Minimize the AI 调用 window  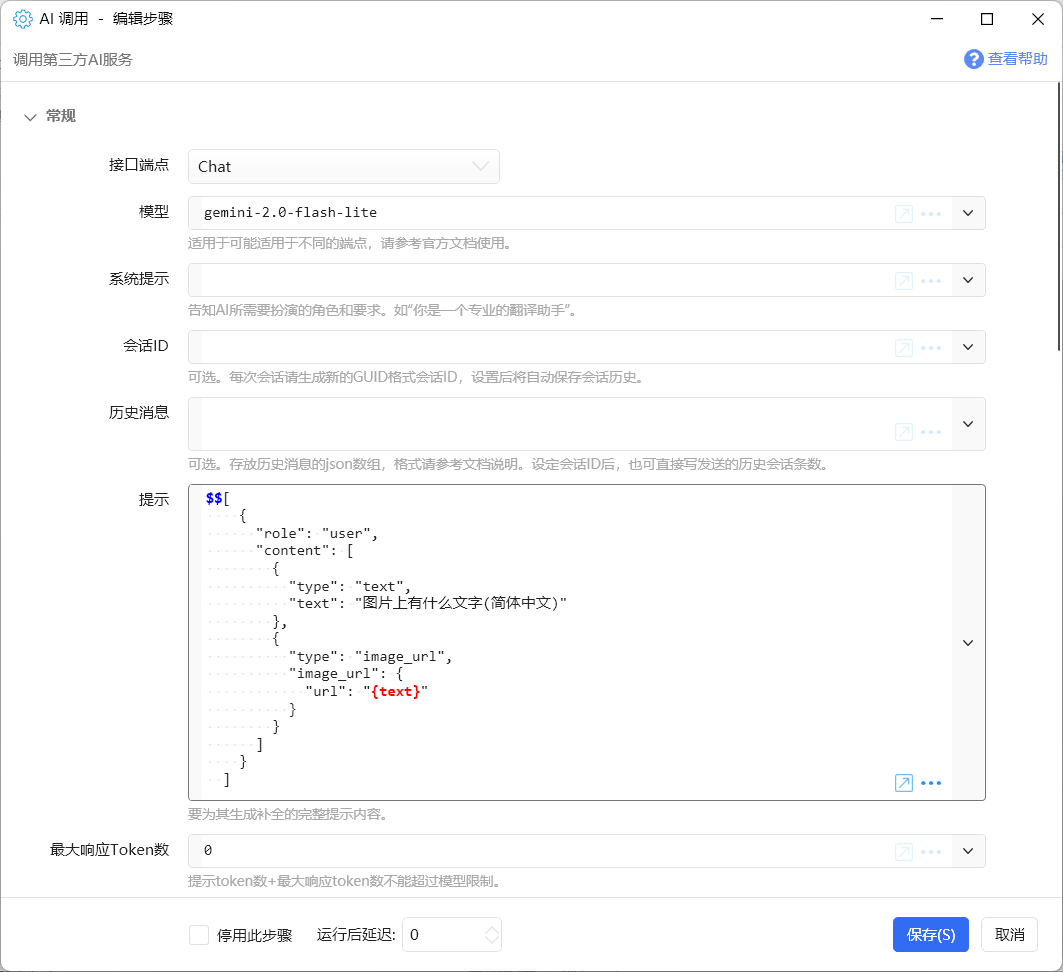(x=937, y=19)
